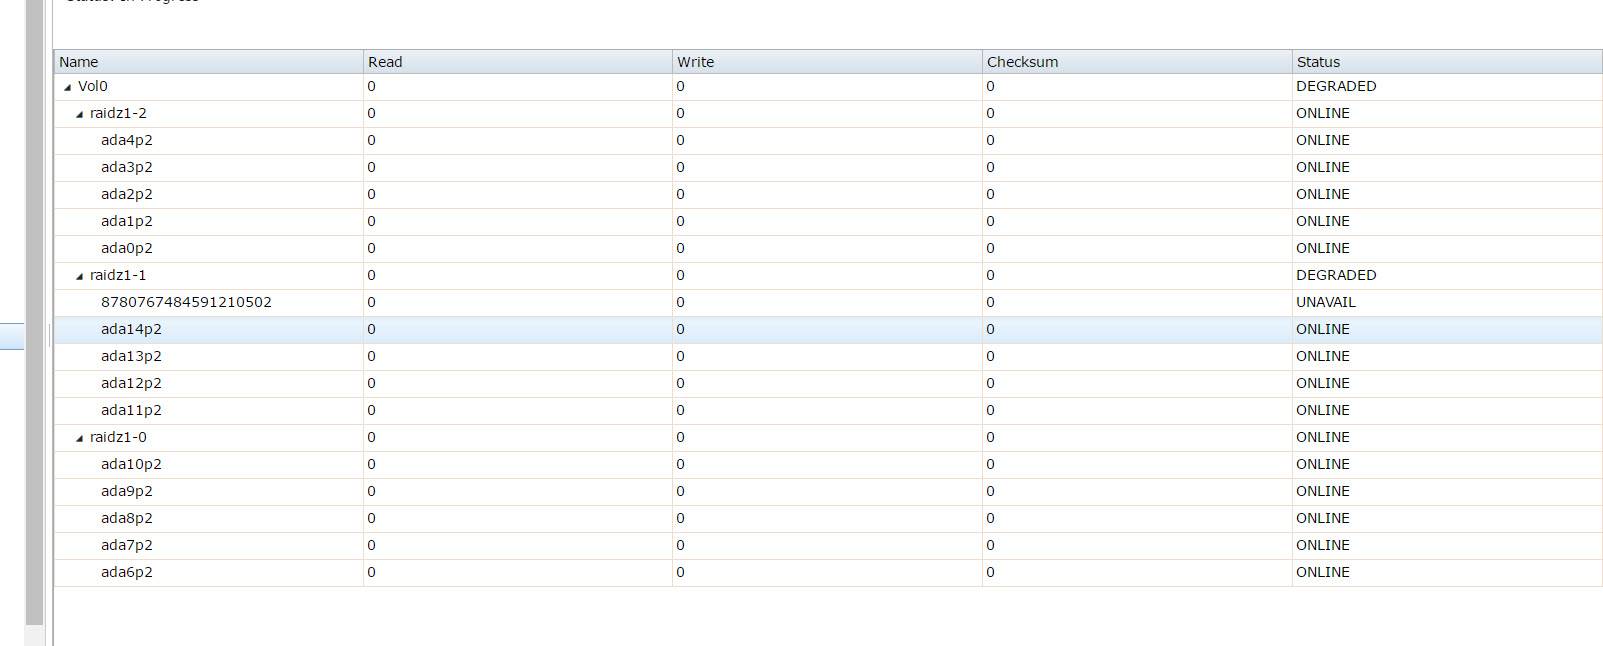This screenshot has height=646, width=1603.
Task: Collapse the raidz1-1 vdev group
Action: (79, 276)
